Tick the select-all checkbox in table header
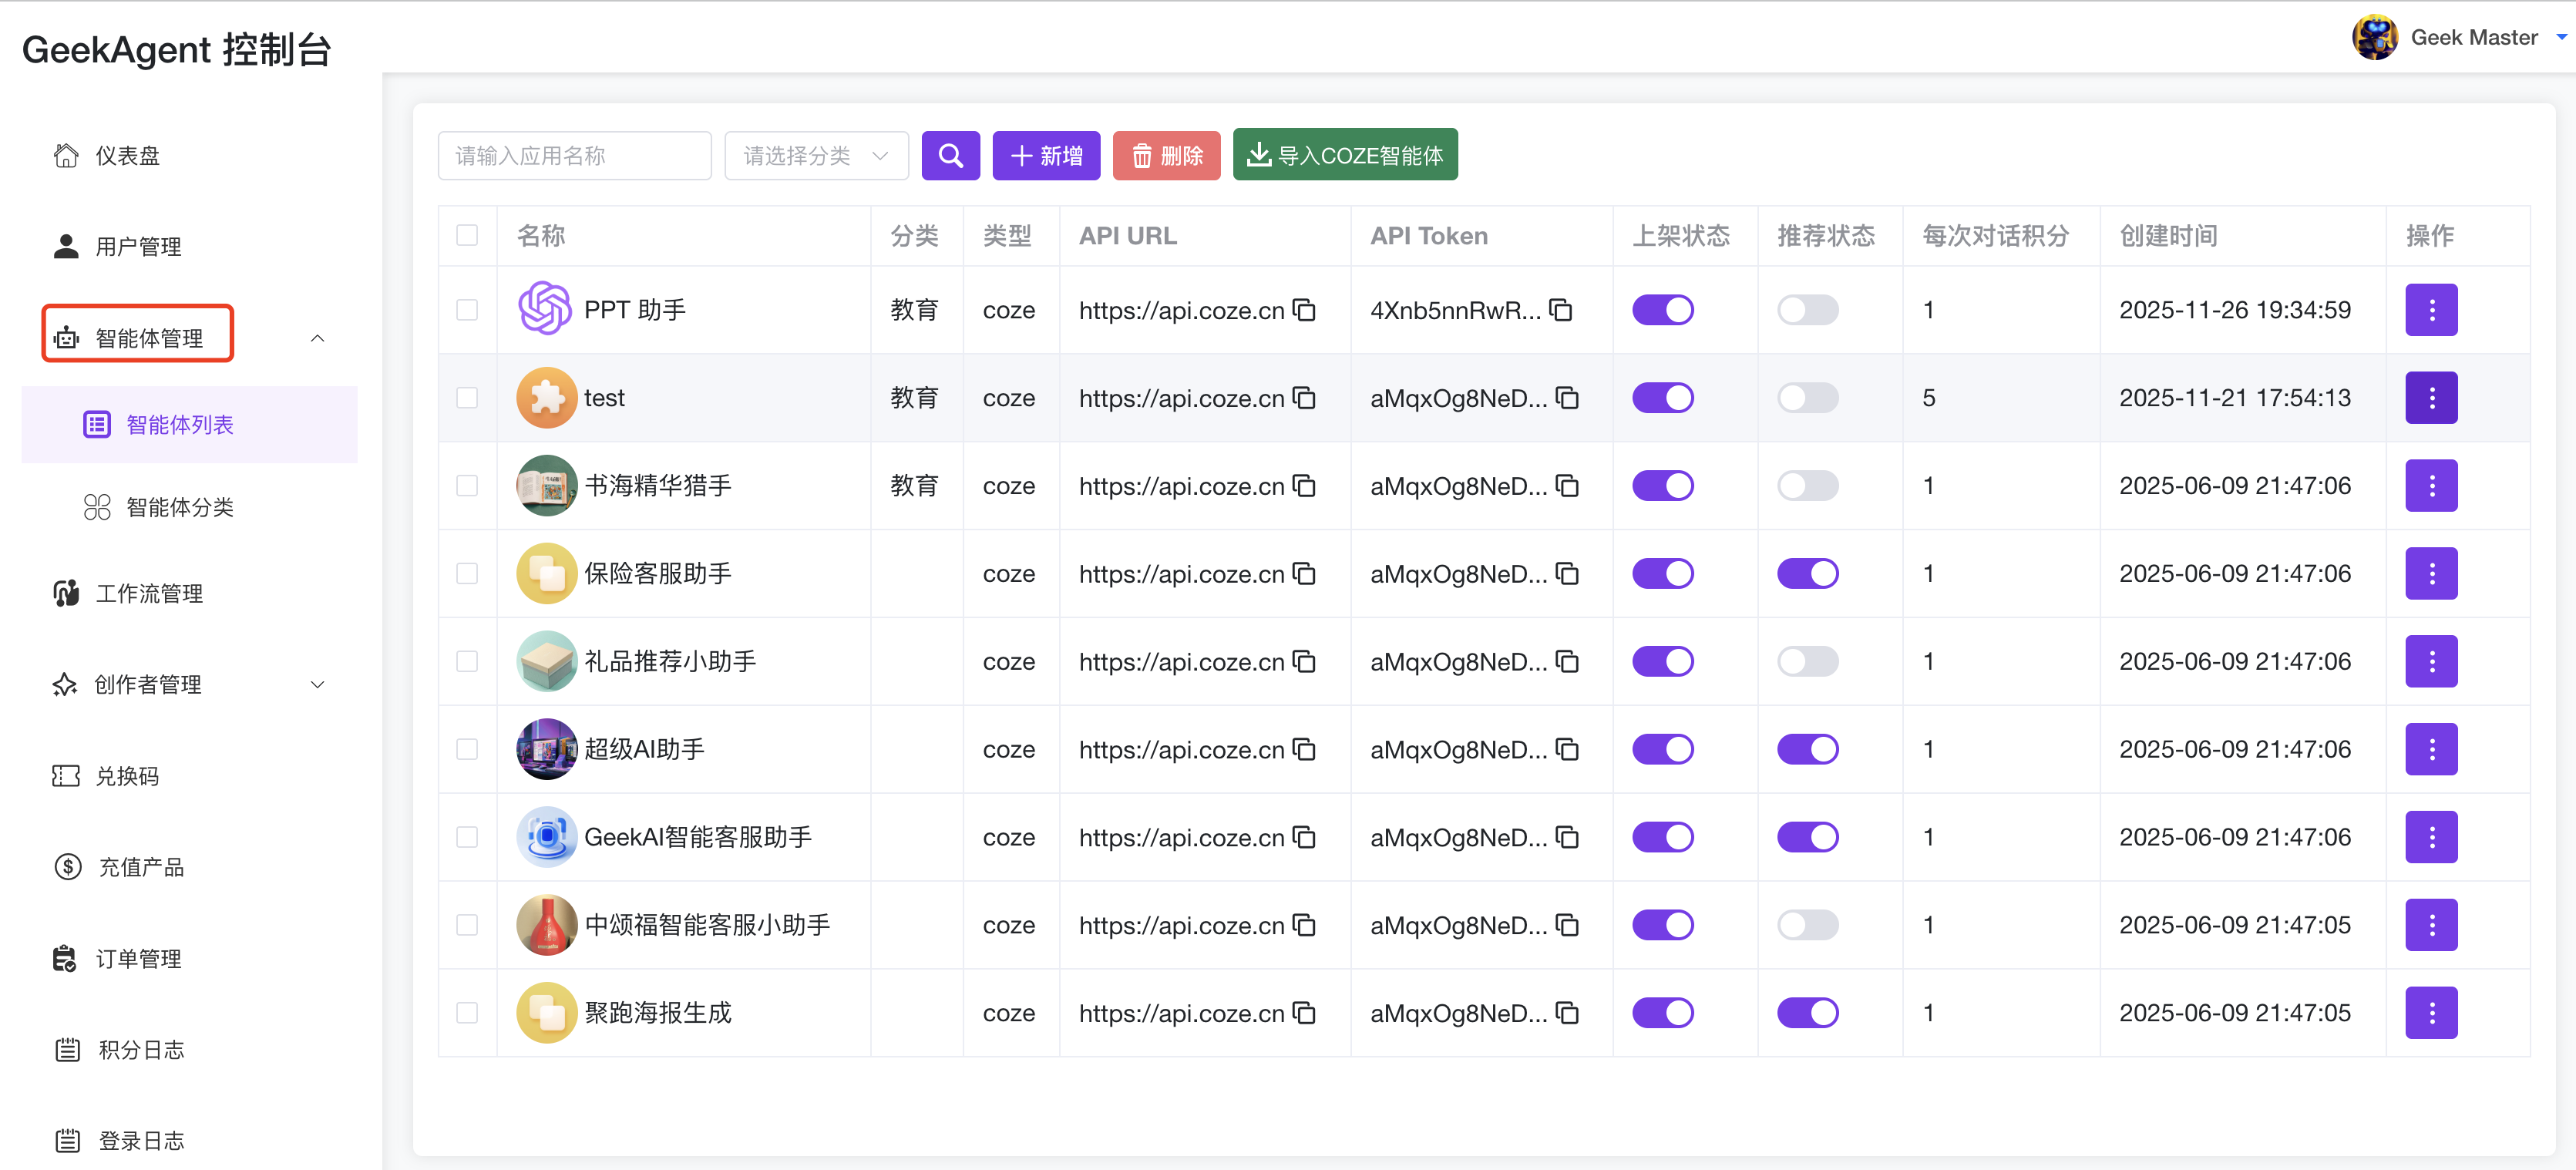Viewport: 2576px width, 1170px height. 468,234
